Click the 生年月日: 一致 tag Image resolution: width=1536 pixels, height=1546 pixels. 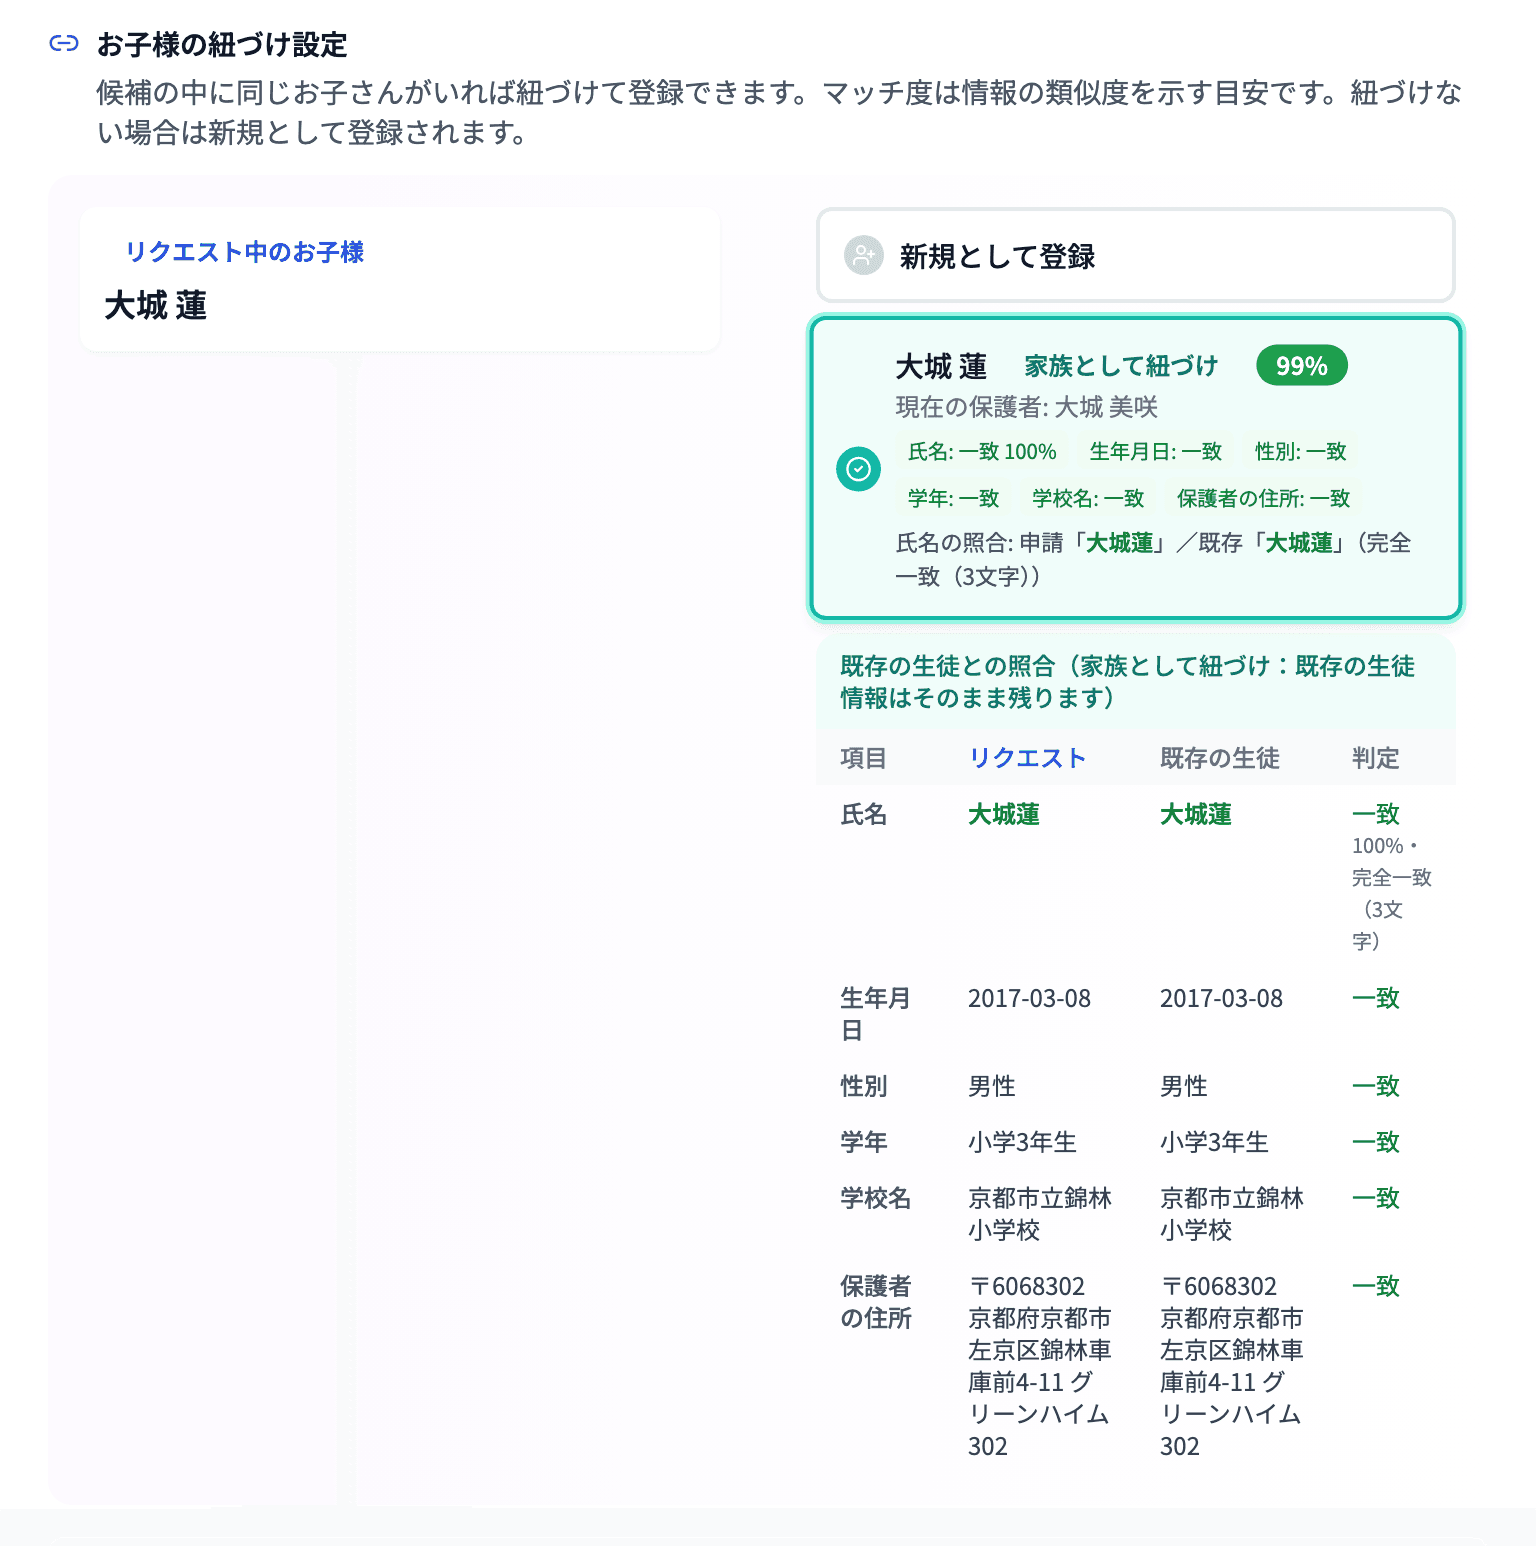[x=1155, y=452]
